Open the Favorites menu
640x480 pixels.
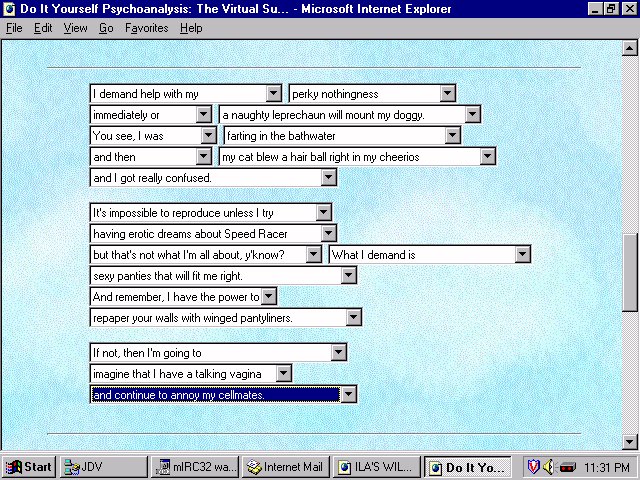[x=146, y=28]
